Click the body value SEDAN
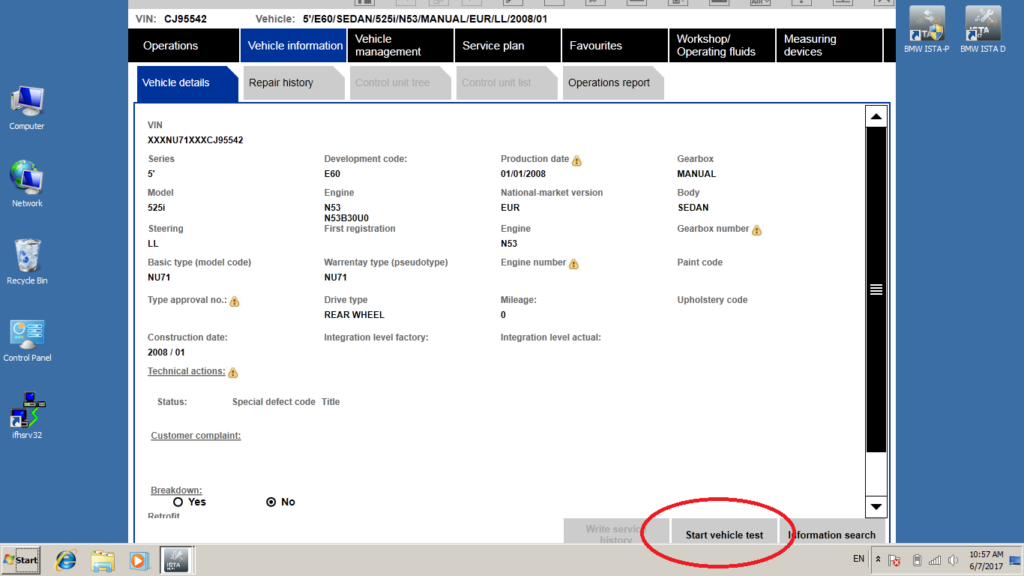Image resolution: width=1024 pixels, height=576 pixels. click(693, 208)
